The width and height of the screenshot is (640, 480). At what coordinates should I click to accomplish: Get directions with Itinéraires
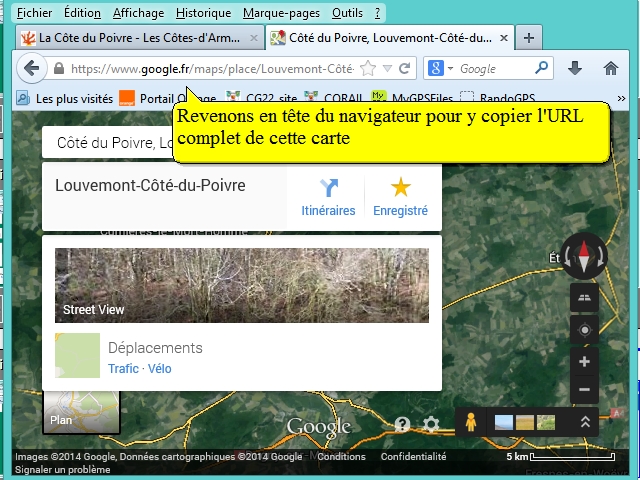328,198
